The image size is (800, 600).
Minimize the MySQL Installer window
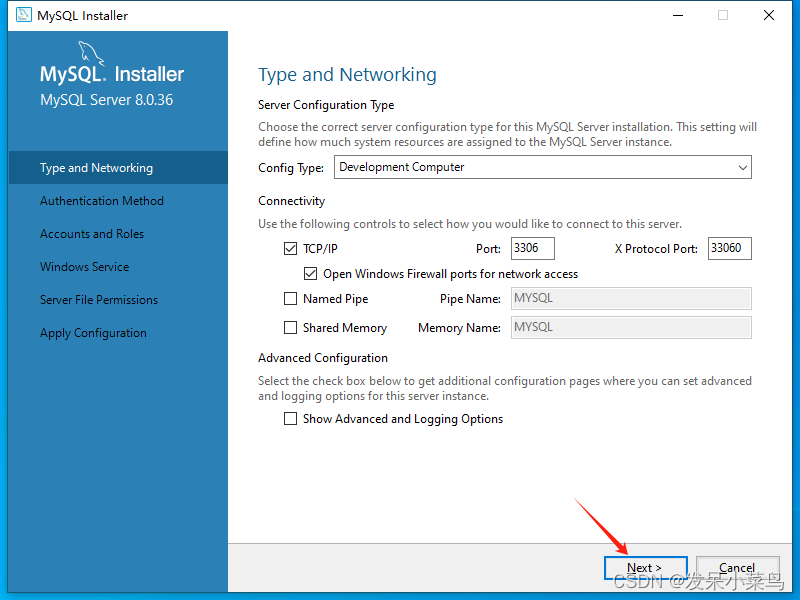click(x=678, y=15)
